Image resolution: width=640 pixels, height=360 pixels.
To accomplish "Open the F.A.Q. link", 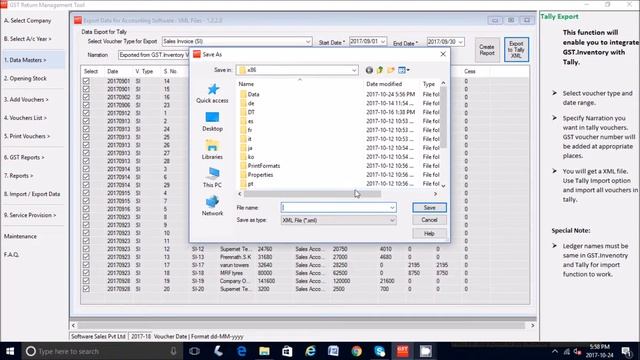I will (11, 255).
